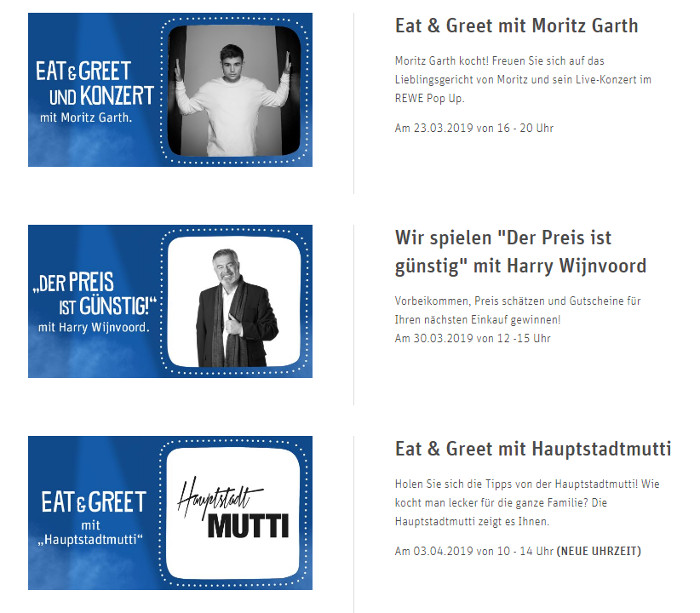Click the 'Eat & Greet und Konzert' banner text
Image resolution: width=700 pixels, height=613 pixels.
[95, 83]
